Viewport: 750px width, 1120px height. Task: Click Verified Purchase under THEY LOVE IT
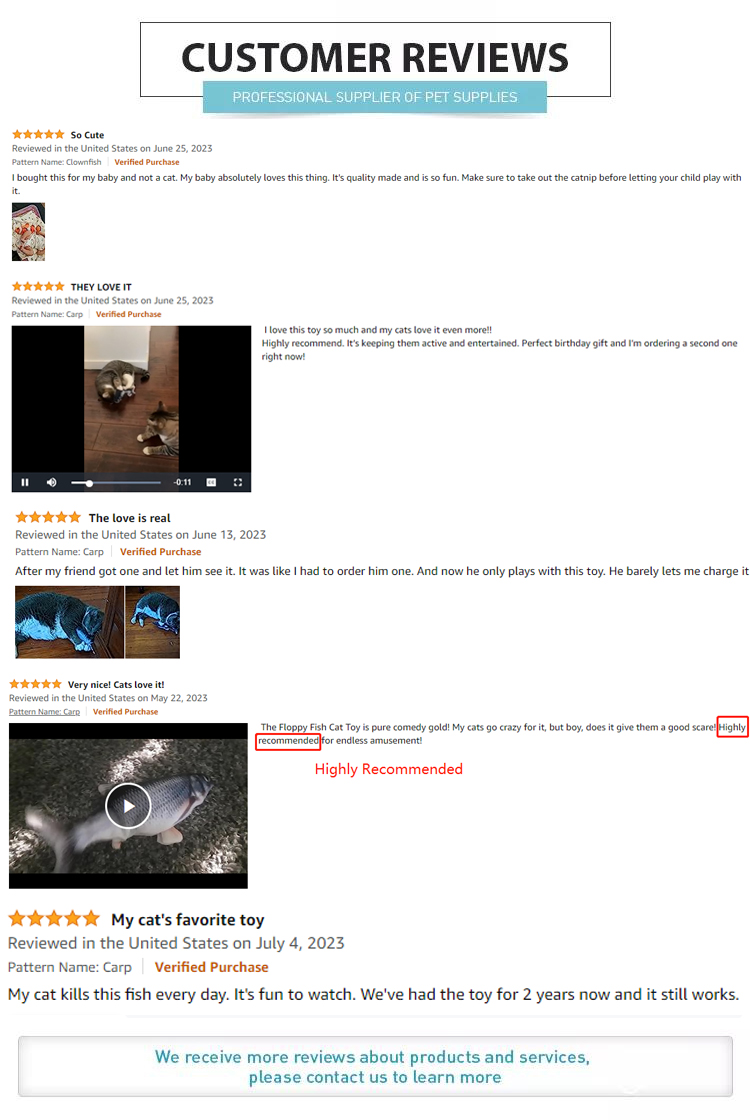coord(129,314)
